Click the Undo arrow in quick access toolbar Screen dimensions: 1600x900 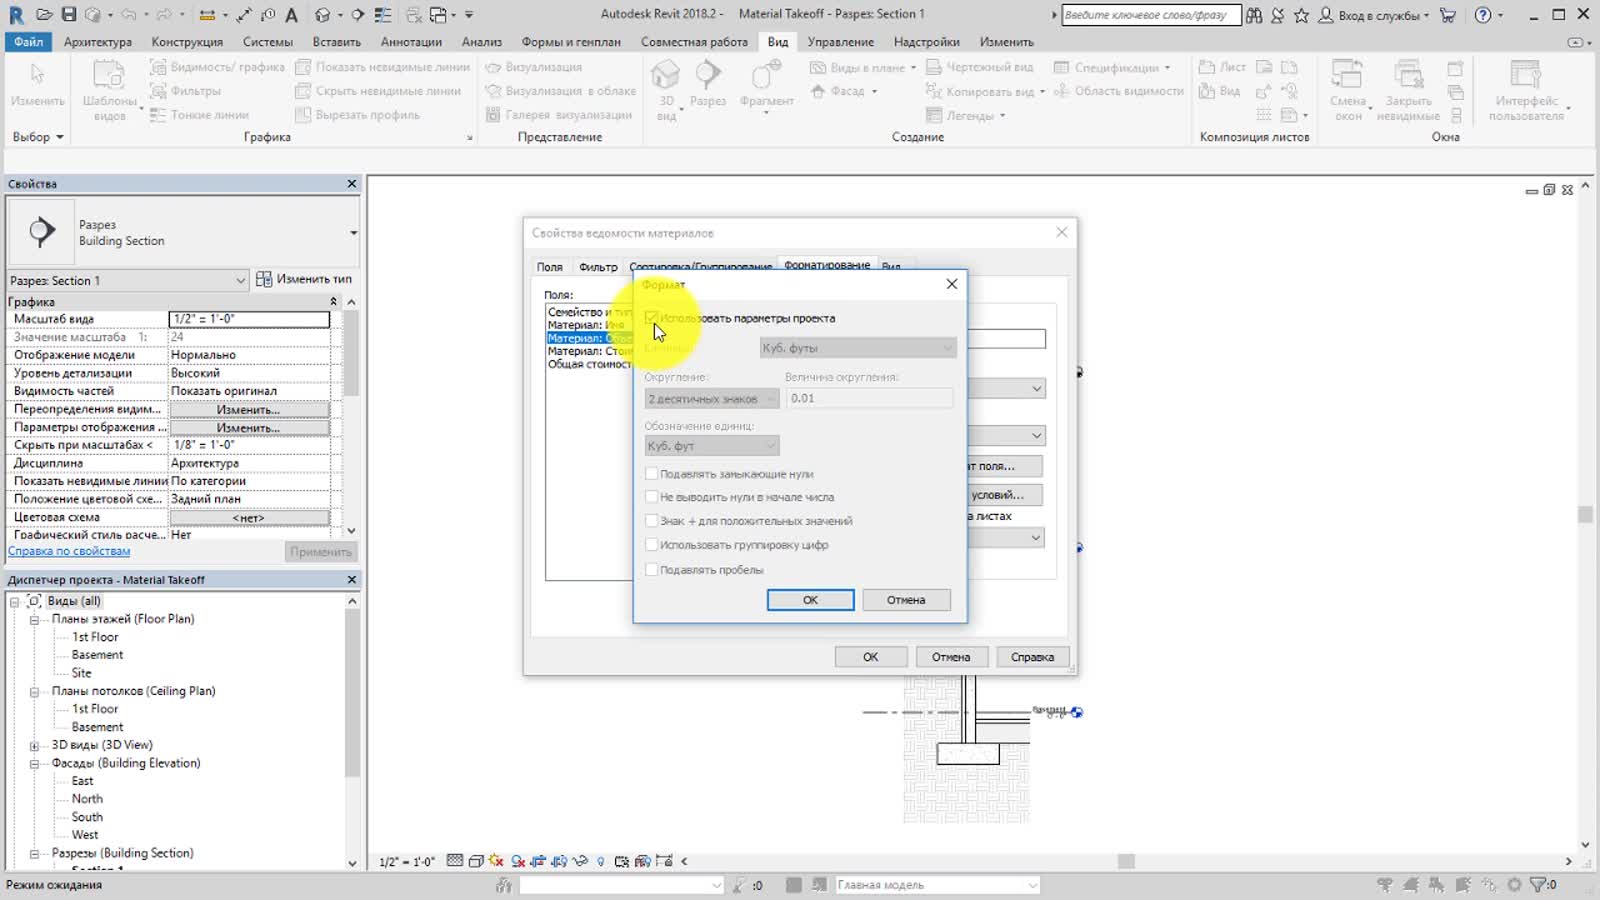pyautogui.click(x=128, y=14)
